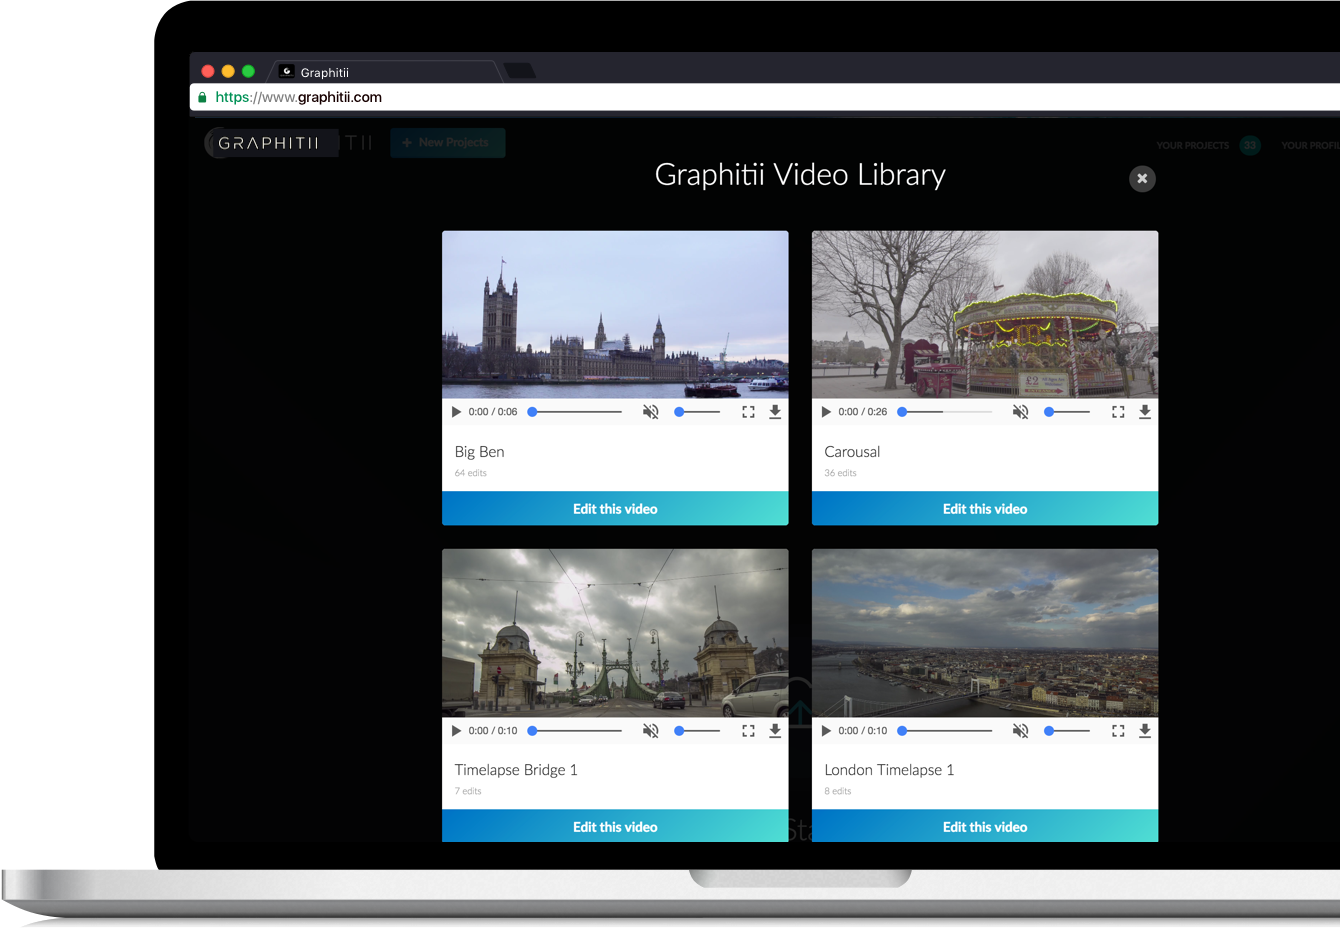
Task: Open a new browser tab
Action: tap(520, 71)
